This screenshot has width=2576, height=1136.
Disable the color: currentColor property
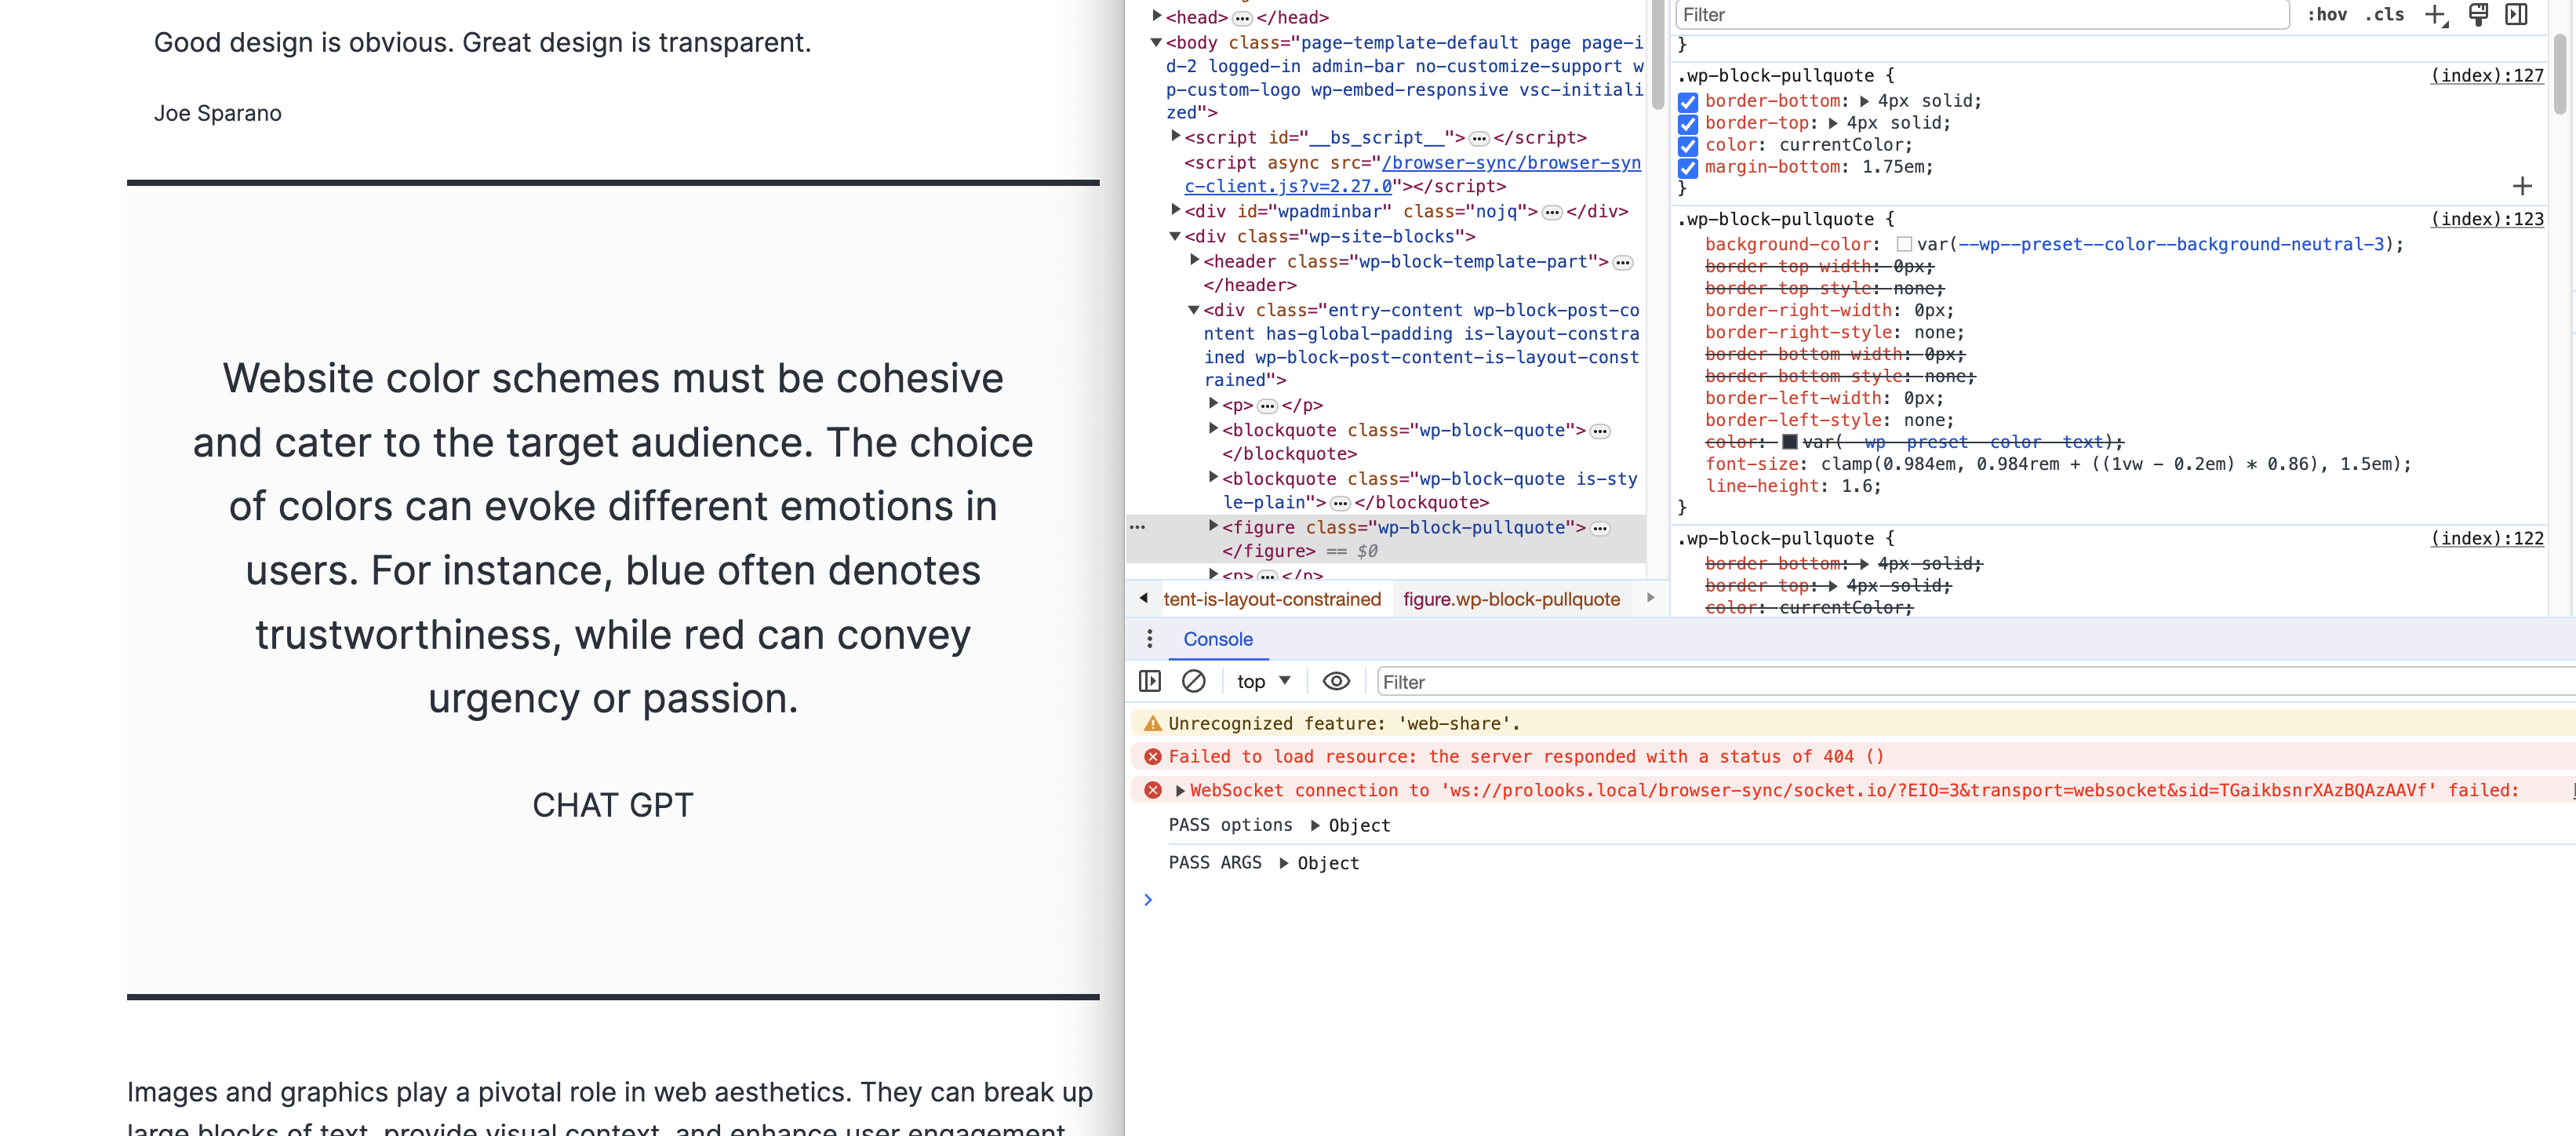pyautogui.click(x=1688, y=145)
